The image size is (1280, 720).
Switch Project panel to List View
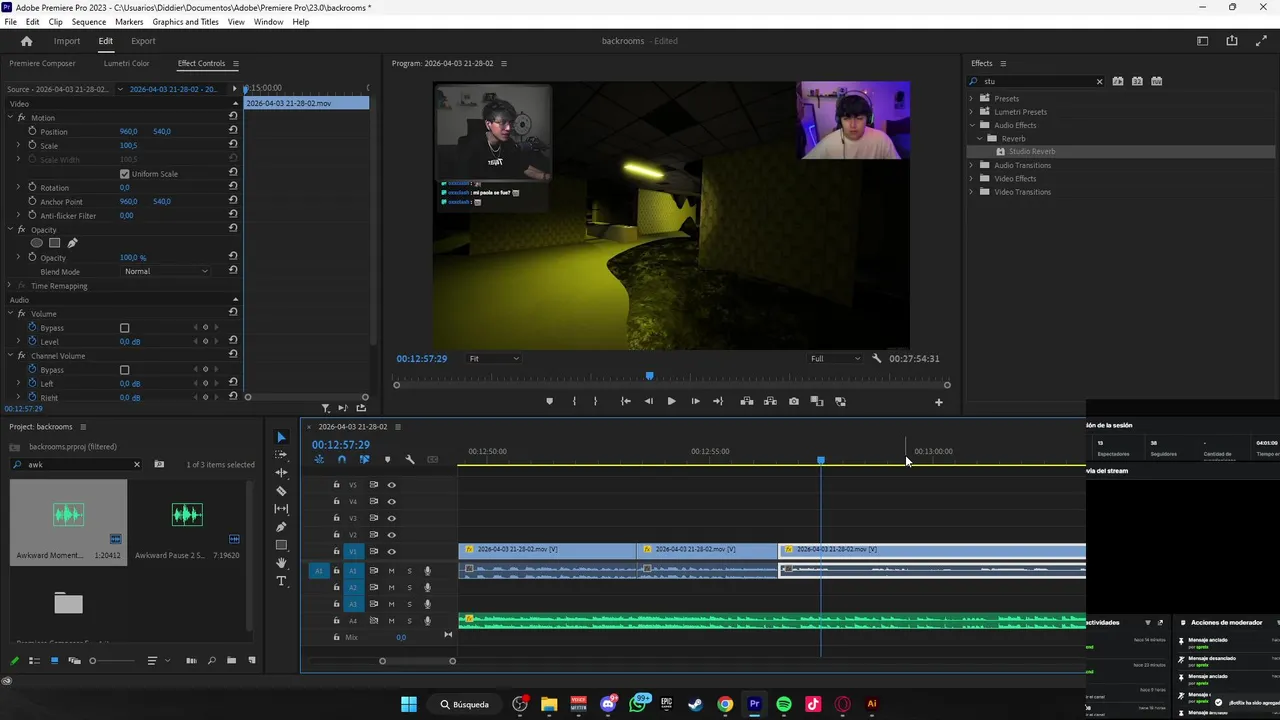[34, 660]
